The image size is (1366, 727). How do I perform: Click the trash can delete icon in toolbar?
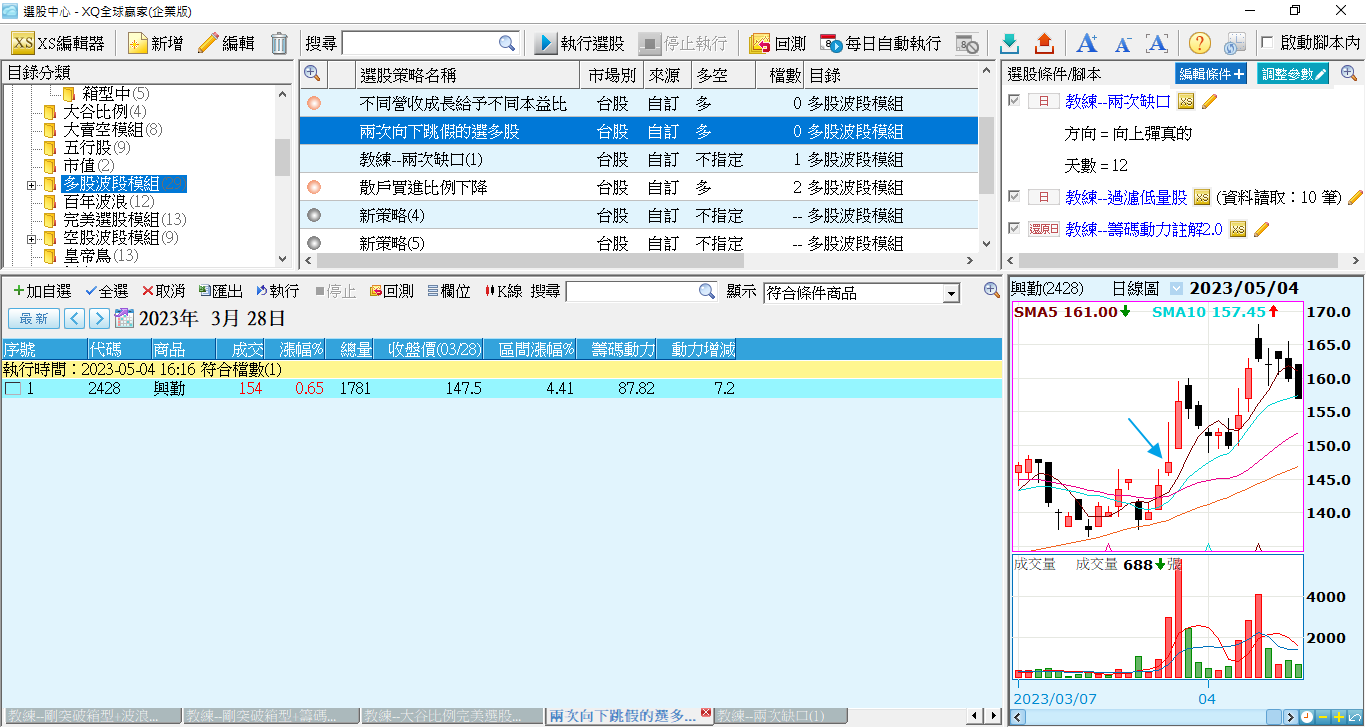(279, 44)
